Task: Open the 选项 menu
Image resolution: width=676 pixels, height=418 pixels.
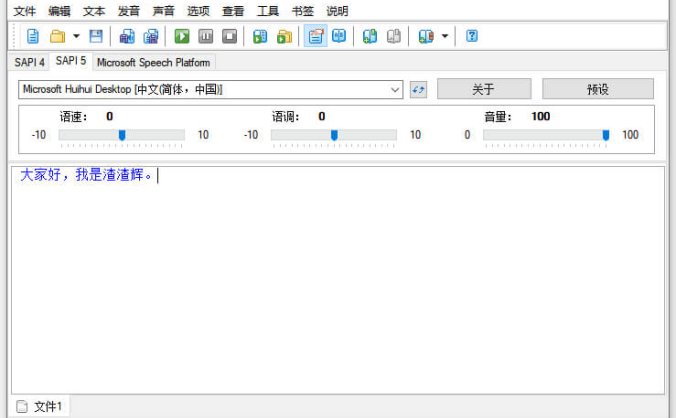Action: click(x=198, y=11)
